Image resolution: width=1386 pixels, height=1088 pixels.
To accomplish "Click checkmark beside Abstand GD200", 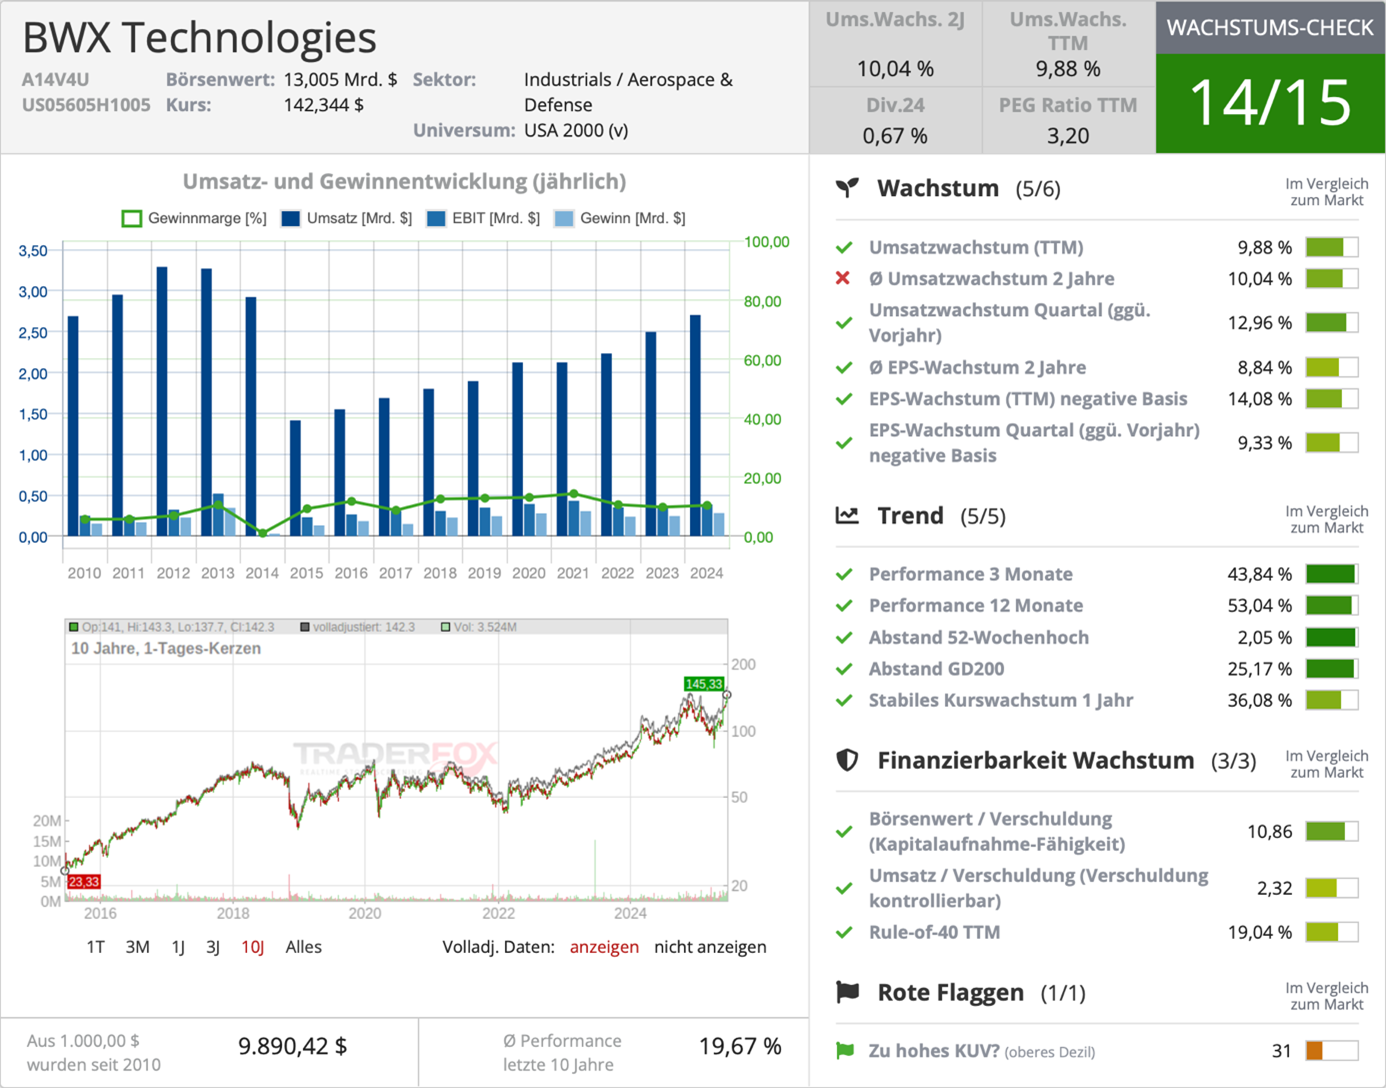I will [x=844, y=668].
